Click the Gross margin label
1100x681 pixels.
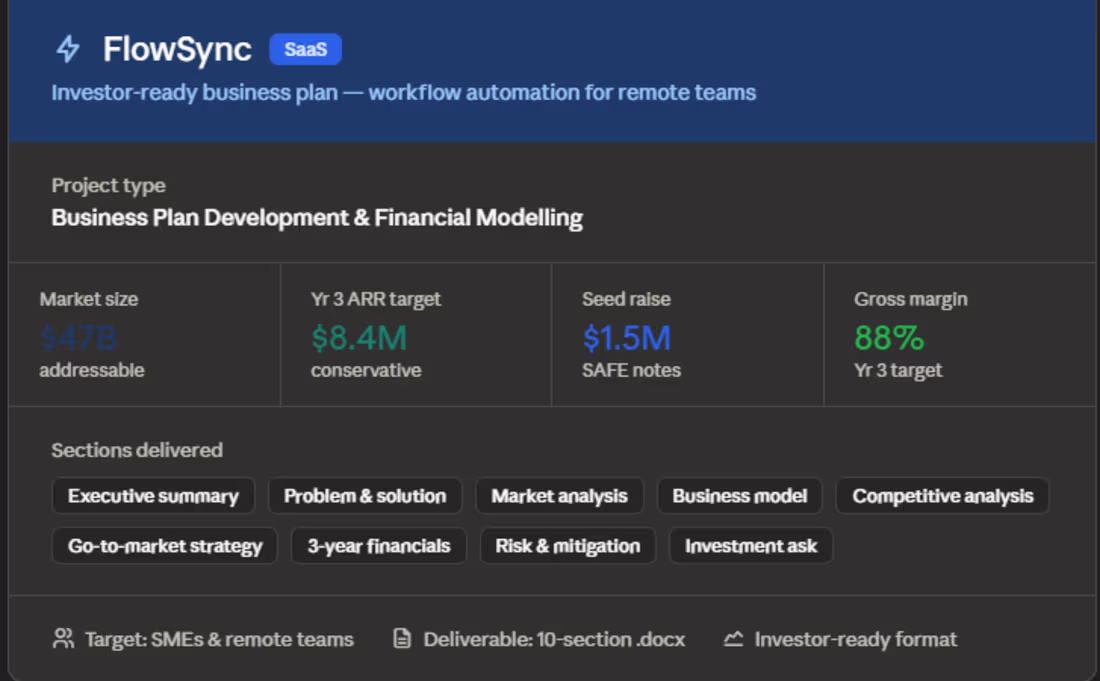pyautogui.click(x=910, y=299)
